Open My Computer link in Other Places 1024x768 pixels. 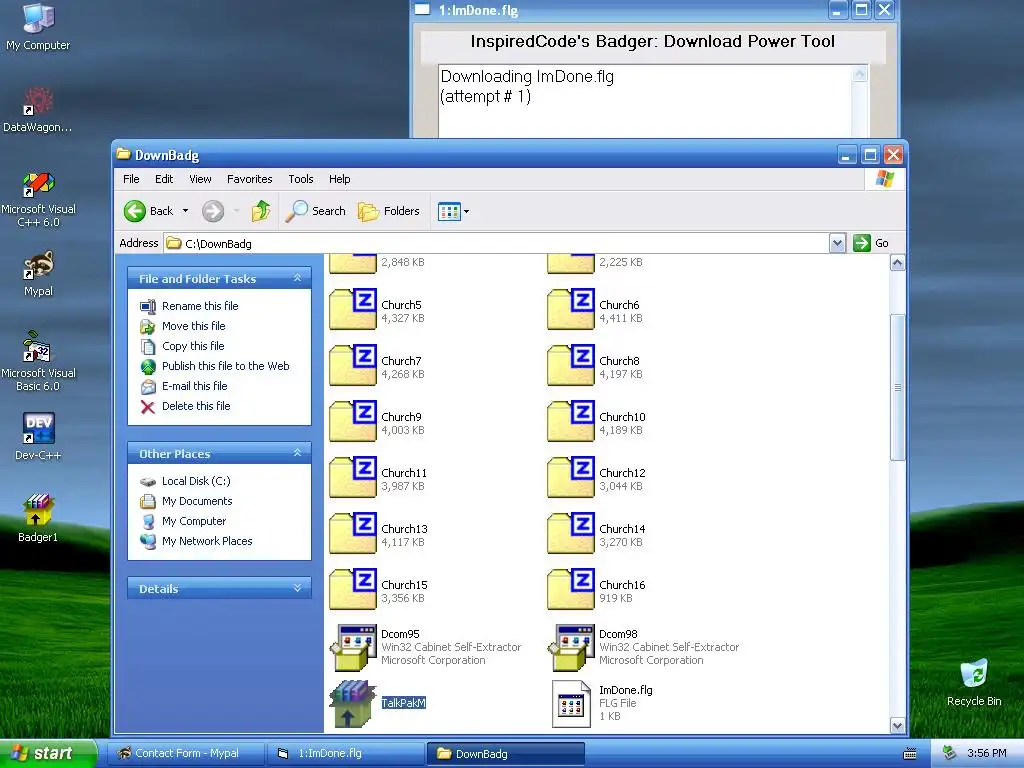tap(194, 521)
